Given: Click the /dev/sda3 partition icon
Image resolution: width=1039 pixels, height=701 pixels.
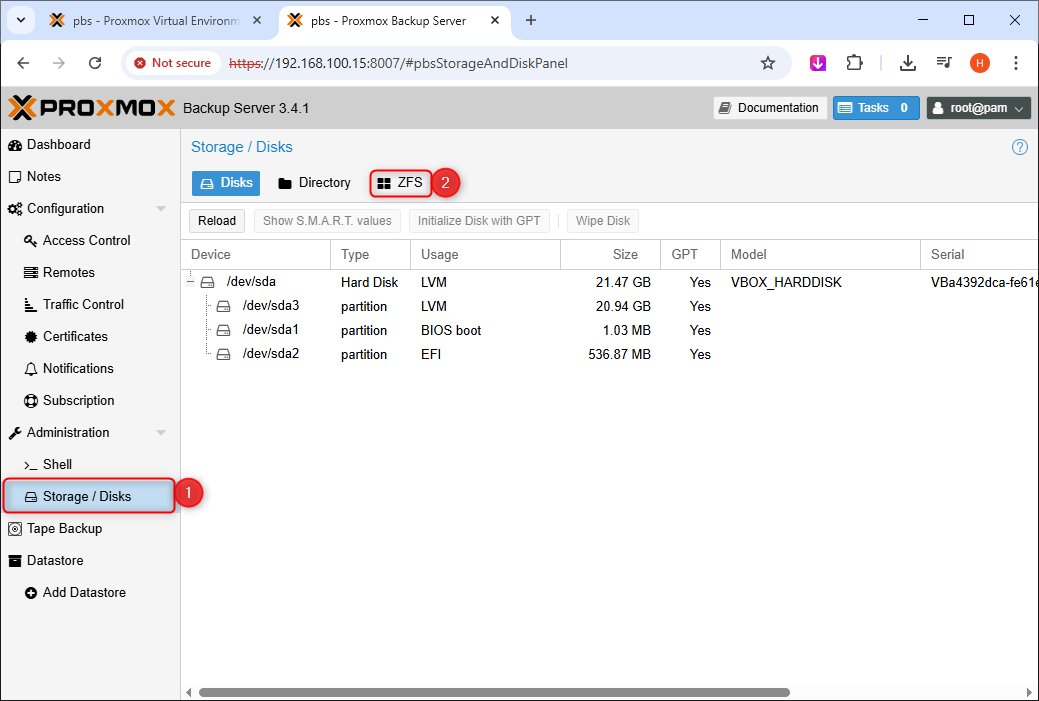Looking at the screenshot, I should point(223,306).
